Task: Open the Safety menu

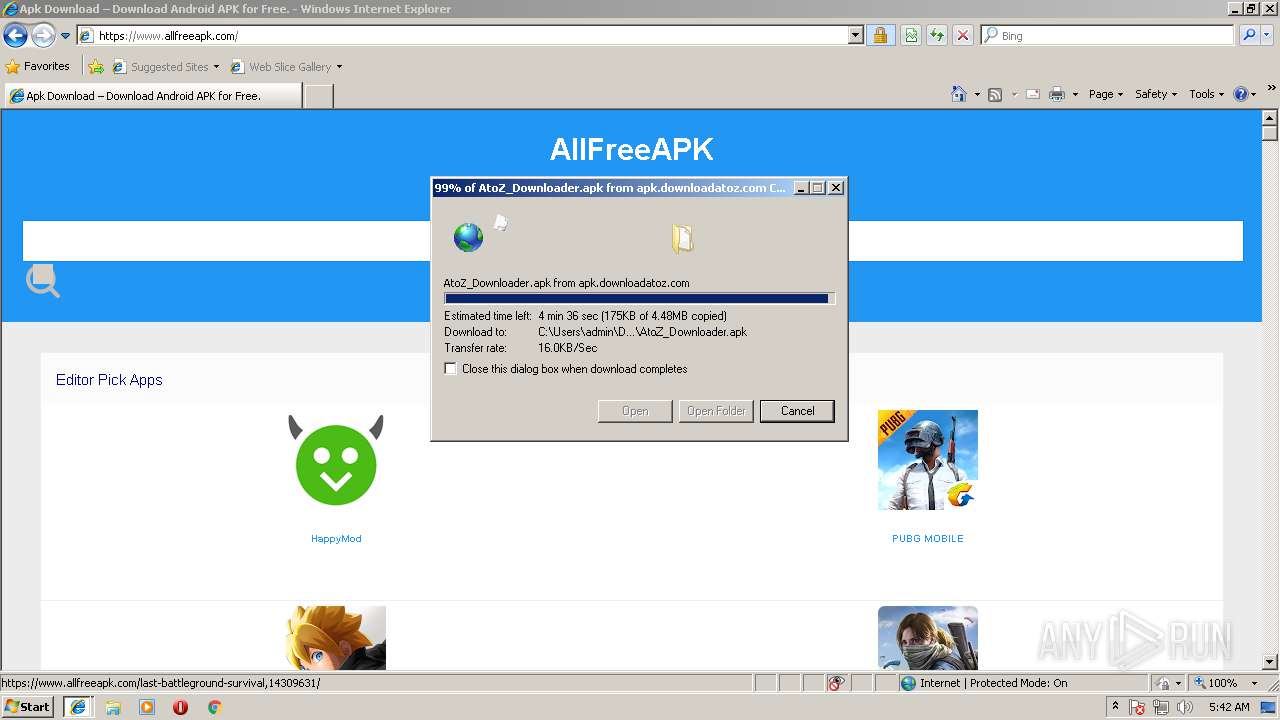Action: click(x=1156, y=94)
